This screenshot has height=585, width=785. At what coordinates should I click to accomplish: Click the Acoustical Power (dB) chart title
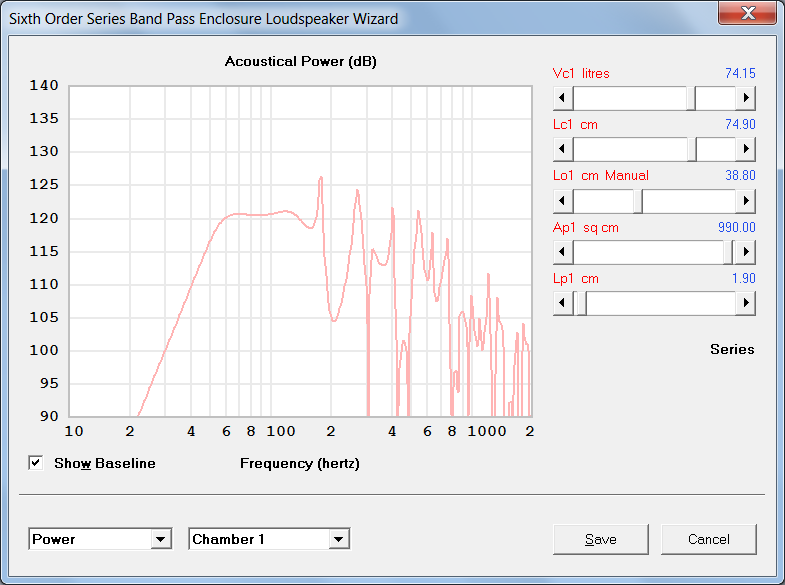tap(300, 62)
